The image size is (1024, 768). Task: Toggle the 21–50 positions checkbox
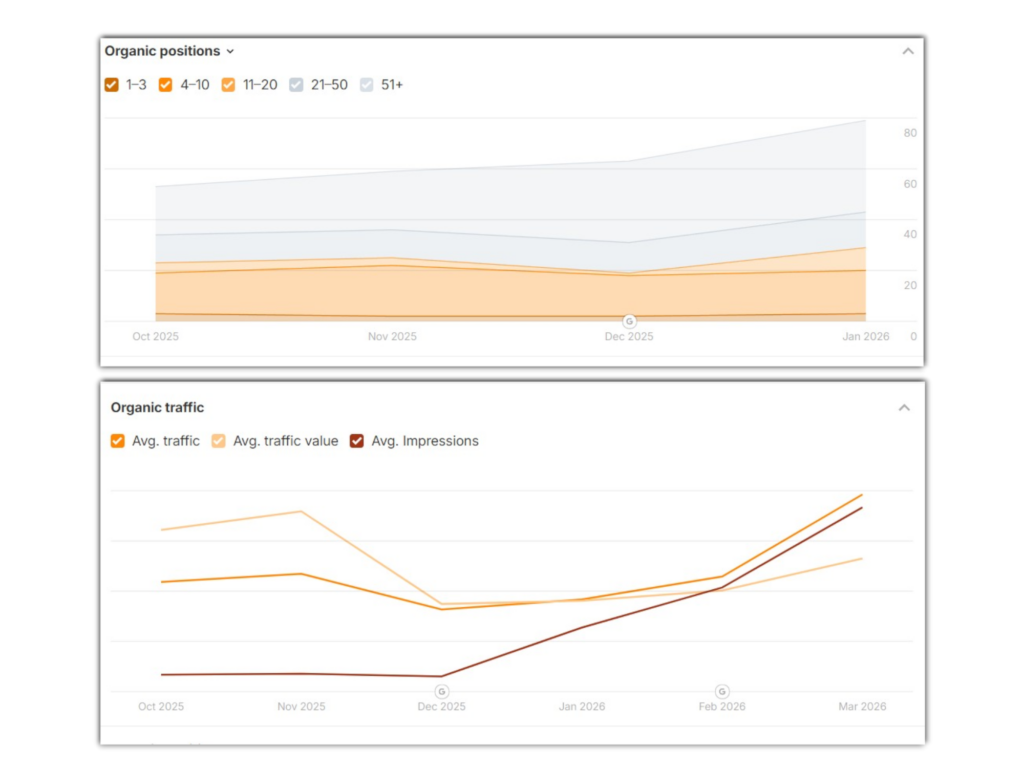[x=296, y=85]
